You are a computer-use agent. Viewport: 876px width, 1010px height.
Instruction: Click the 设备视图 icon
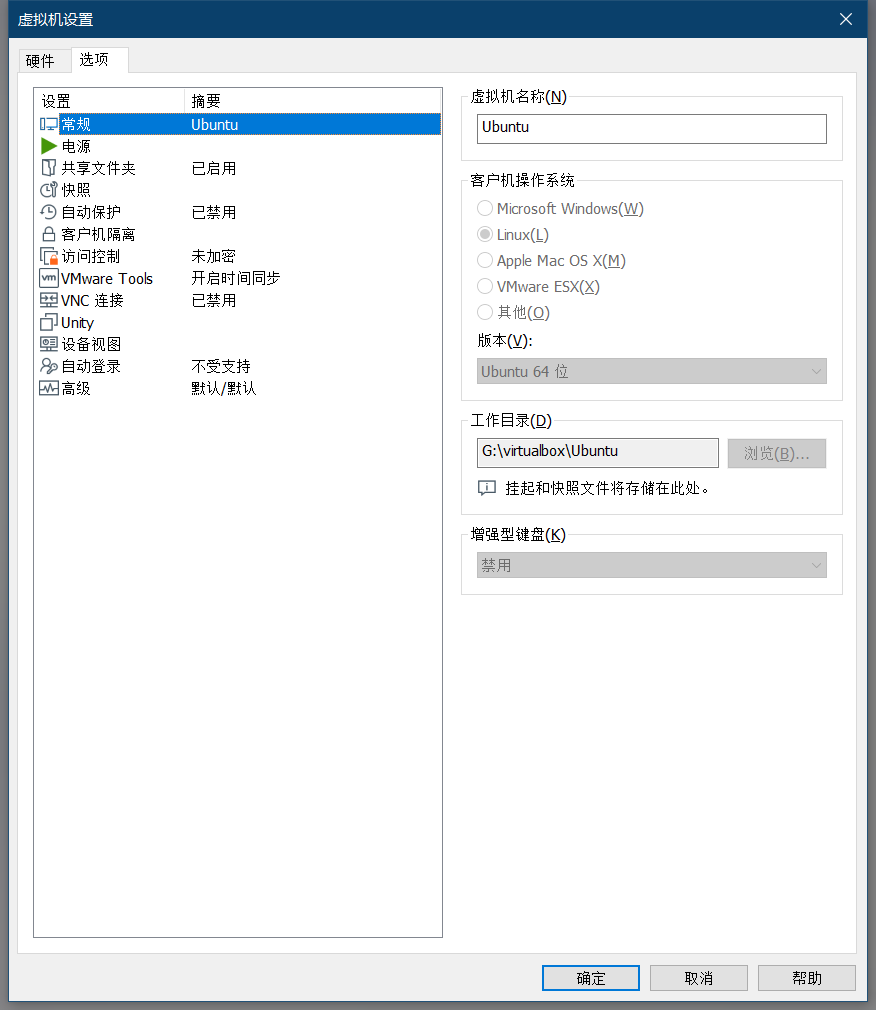tap(49, 344)
